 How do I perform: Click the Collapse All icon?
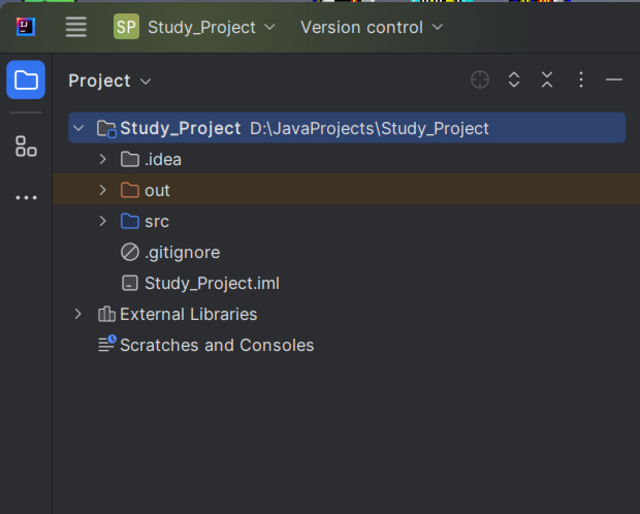(547, 80)
